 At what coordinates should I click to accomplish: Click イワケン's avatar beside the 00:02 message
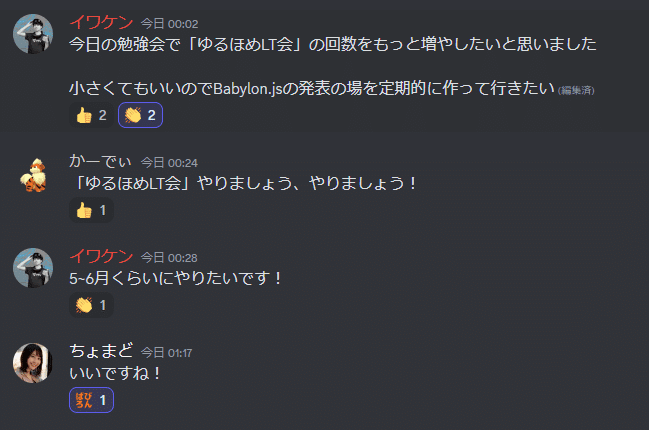coord(33,34)
